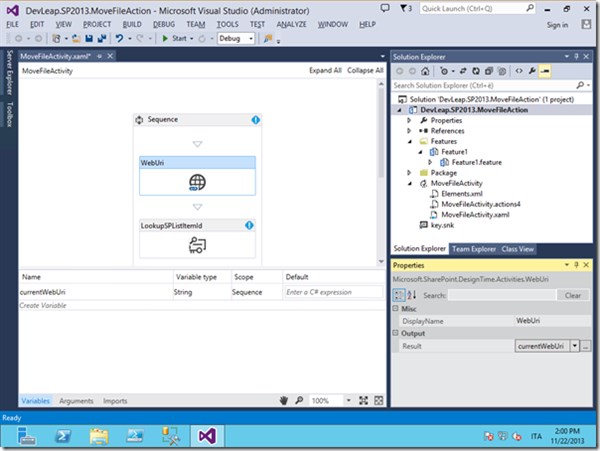The width and height of the screenshot is (600, 451).
Task: Open the zoom percentage dropdown
Action: coord(349,401)
